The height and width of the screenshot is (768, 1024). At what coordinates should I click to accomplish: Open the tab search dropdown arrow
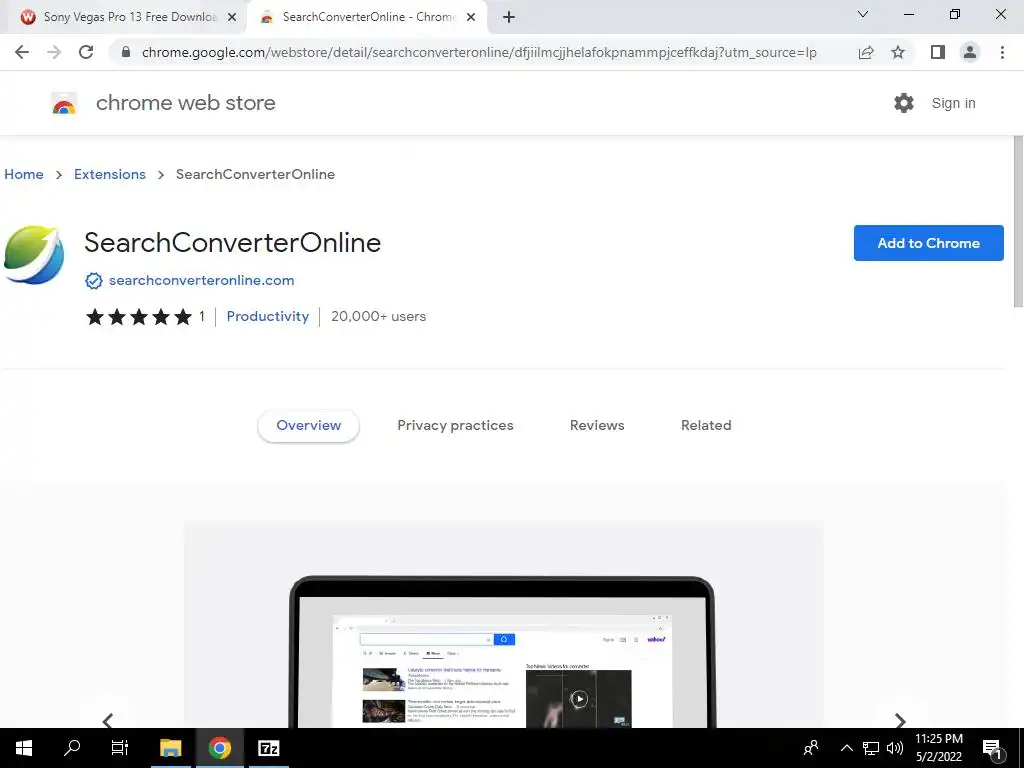pyautogui.click(x=863, y=14)
